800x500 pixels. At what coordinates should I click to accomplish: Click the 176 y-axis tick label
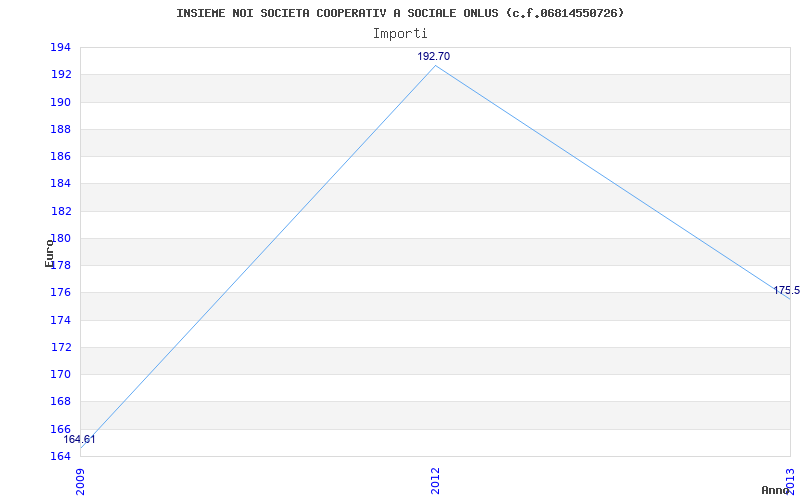pyautogui.click(x=60, y=293)
